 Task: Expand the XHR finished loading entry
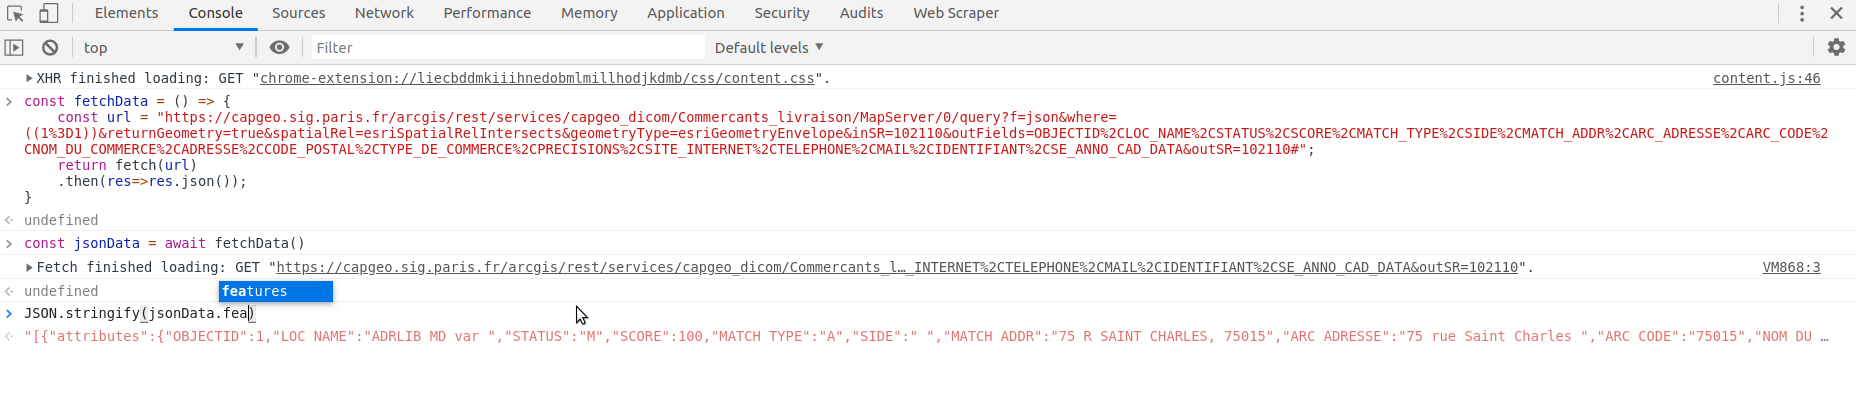[x=29, y=78]
